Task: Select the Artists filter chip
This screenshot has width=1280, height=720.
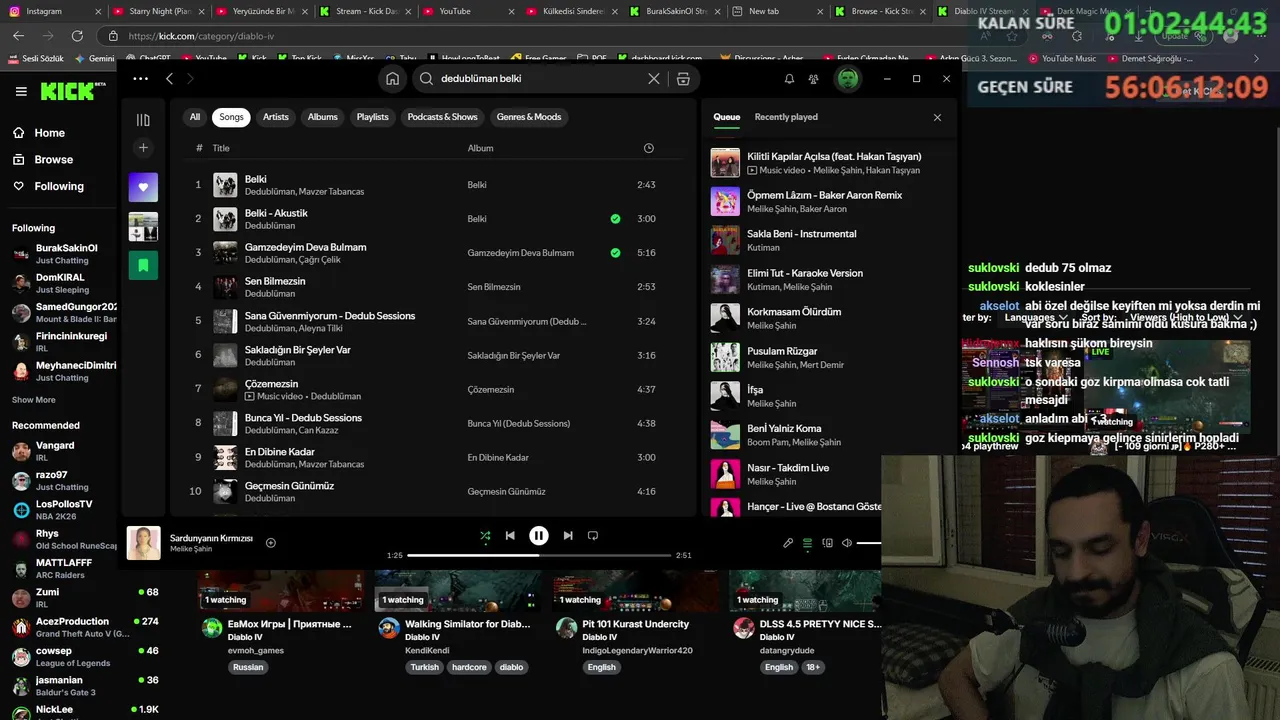Action: (x=276, y=117)
